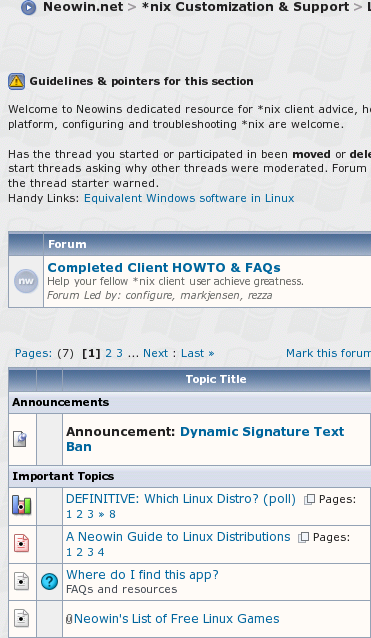The width and height of the screenshot is (371, 638).
Task: Click the attachment paperclip icon
Action: point(69,619)
